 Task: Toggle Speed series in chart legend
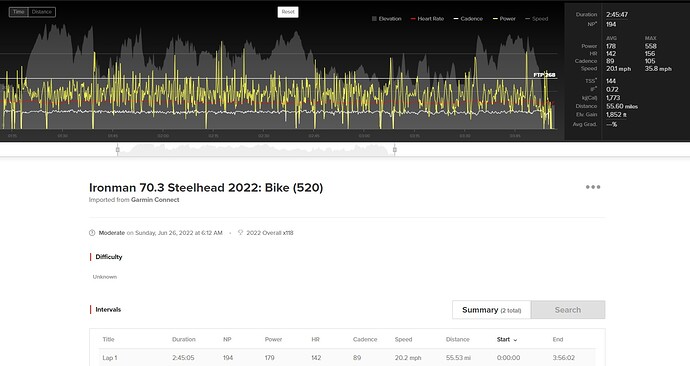536,19
